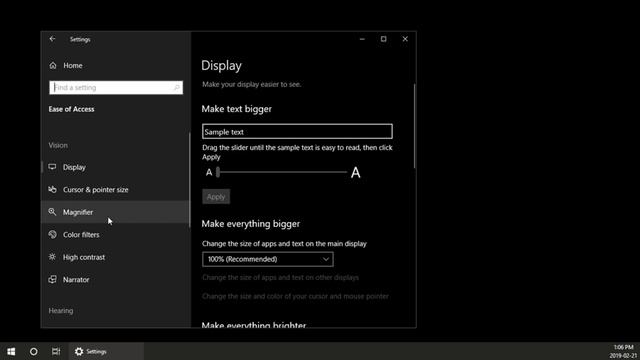Click the Make text bigger heading

tap(236, 109)
